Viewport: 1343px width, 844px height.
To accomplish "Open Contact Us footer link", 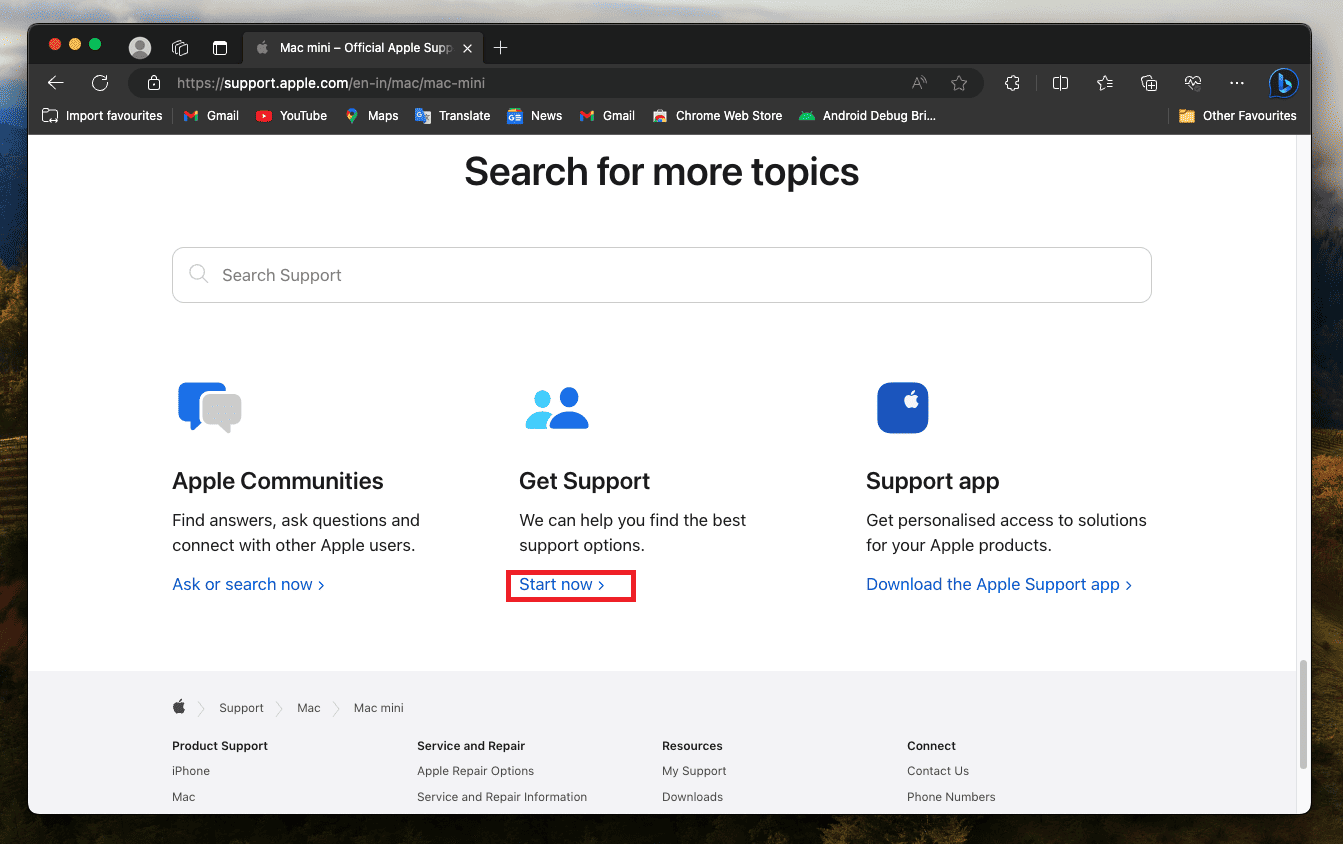I will tap(938, 771).
